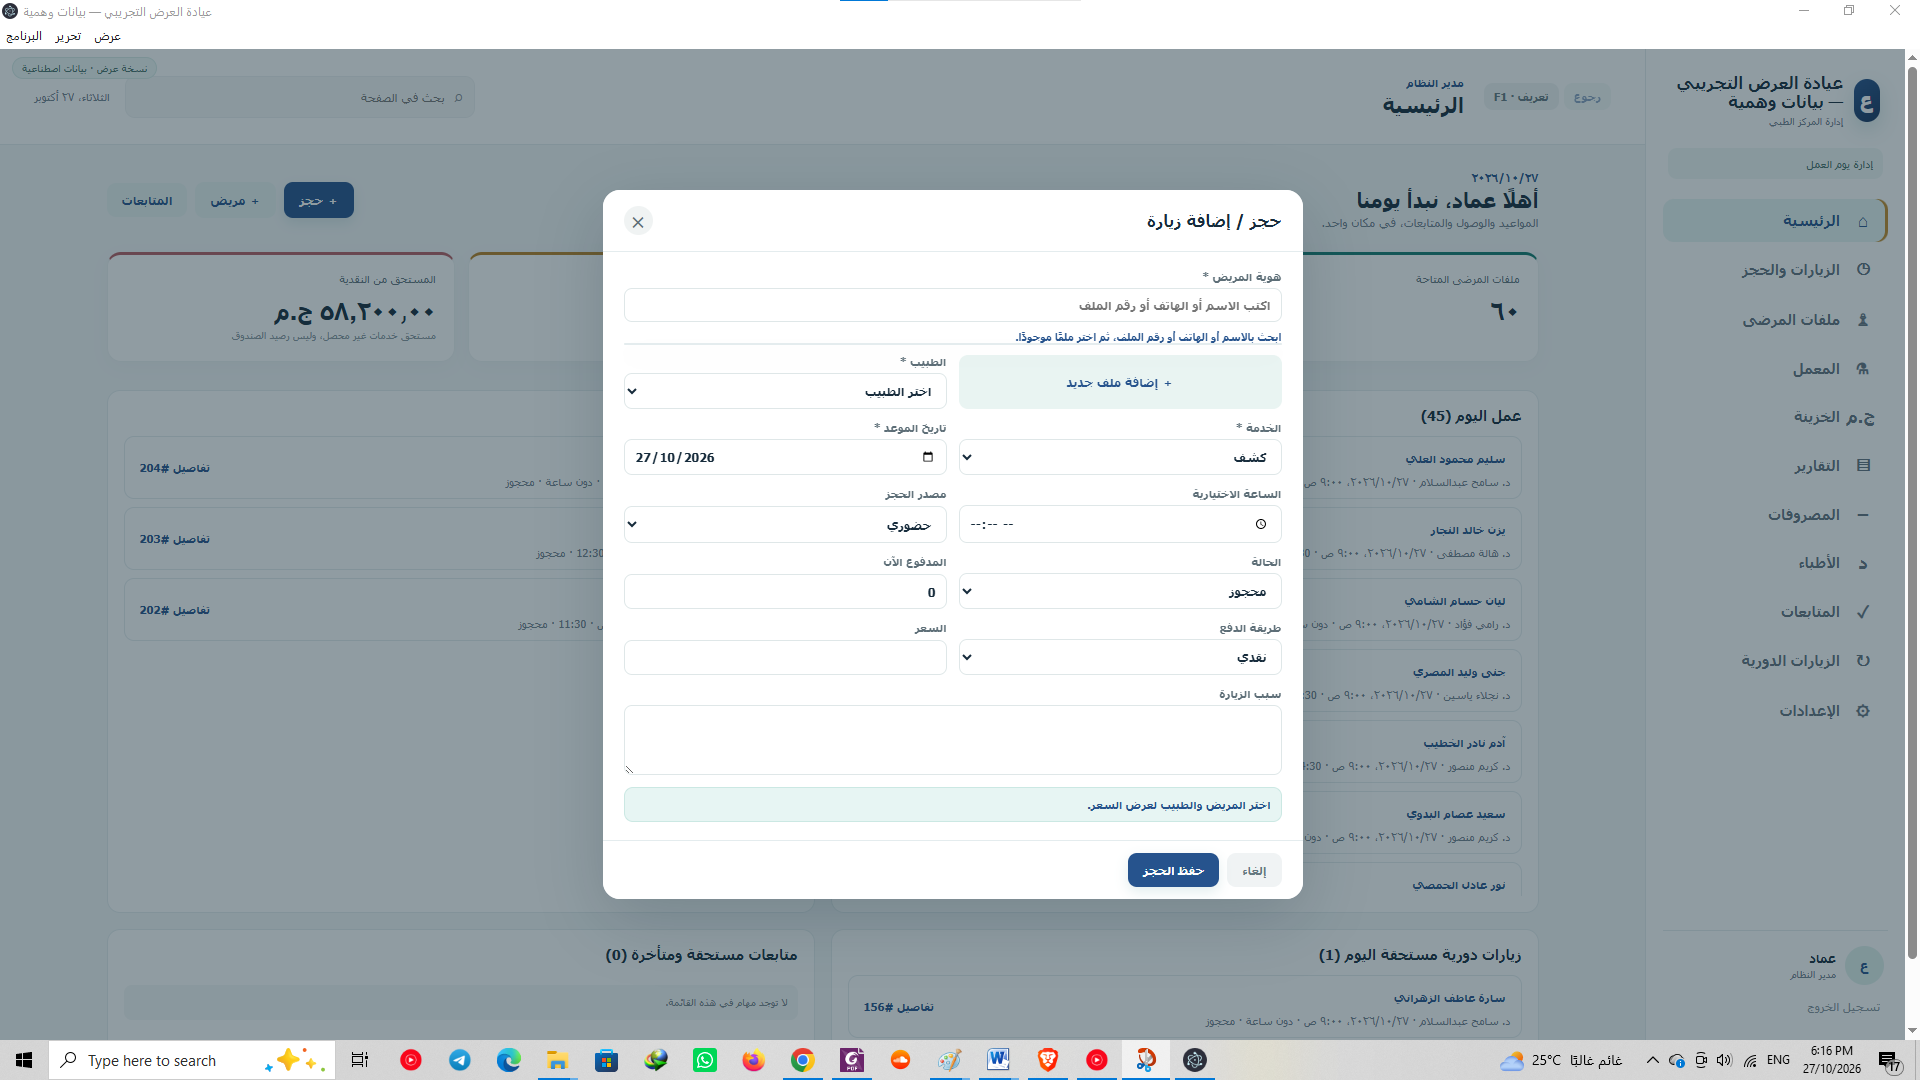The width and height of the screenshot is (1920, 1080).
Task: Click the المتابعات button near top left
Action: coord(147,200)
